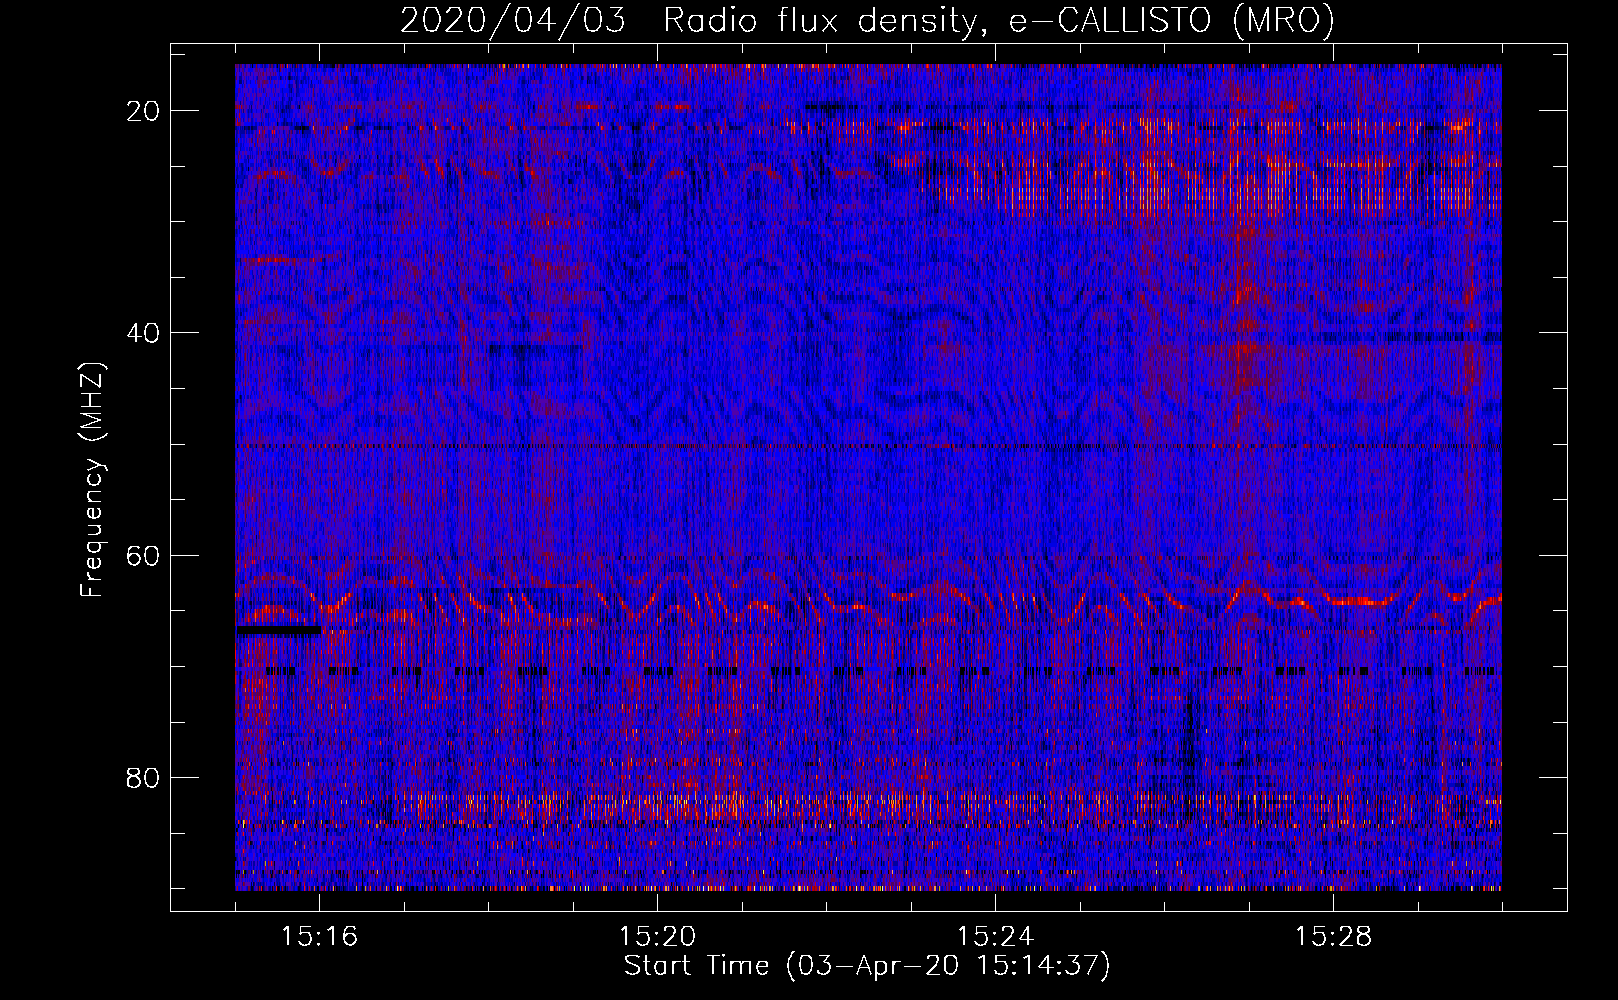The width and height of the screenshot is (1618, 1000).
Task: Click the time tick label "15:20"
Action: click(657, 937)
